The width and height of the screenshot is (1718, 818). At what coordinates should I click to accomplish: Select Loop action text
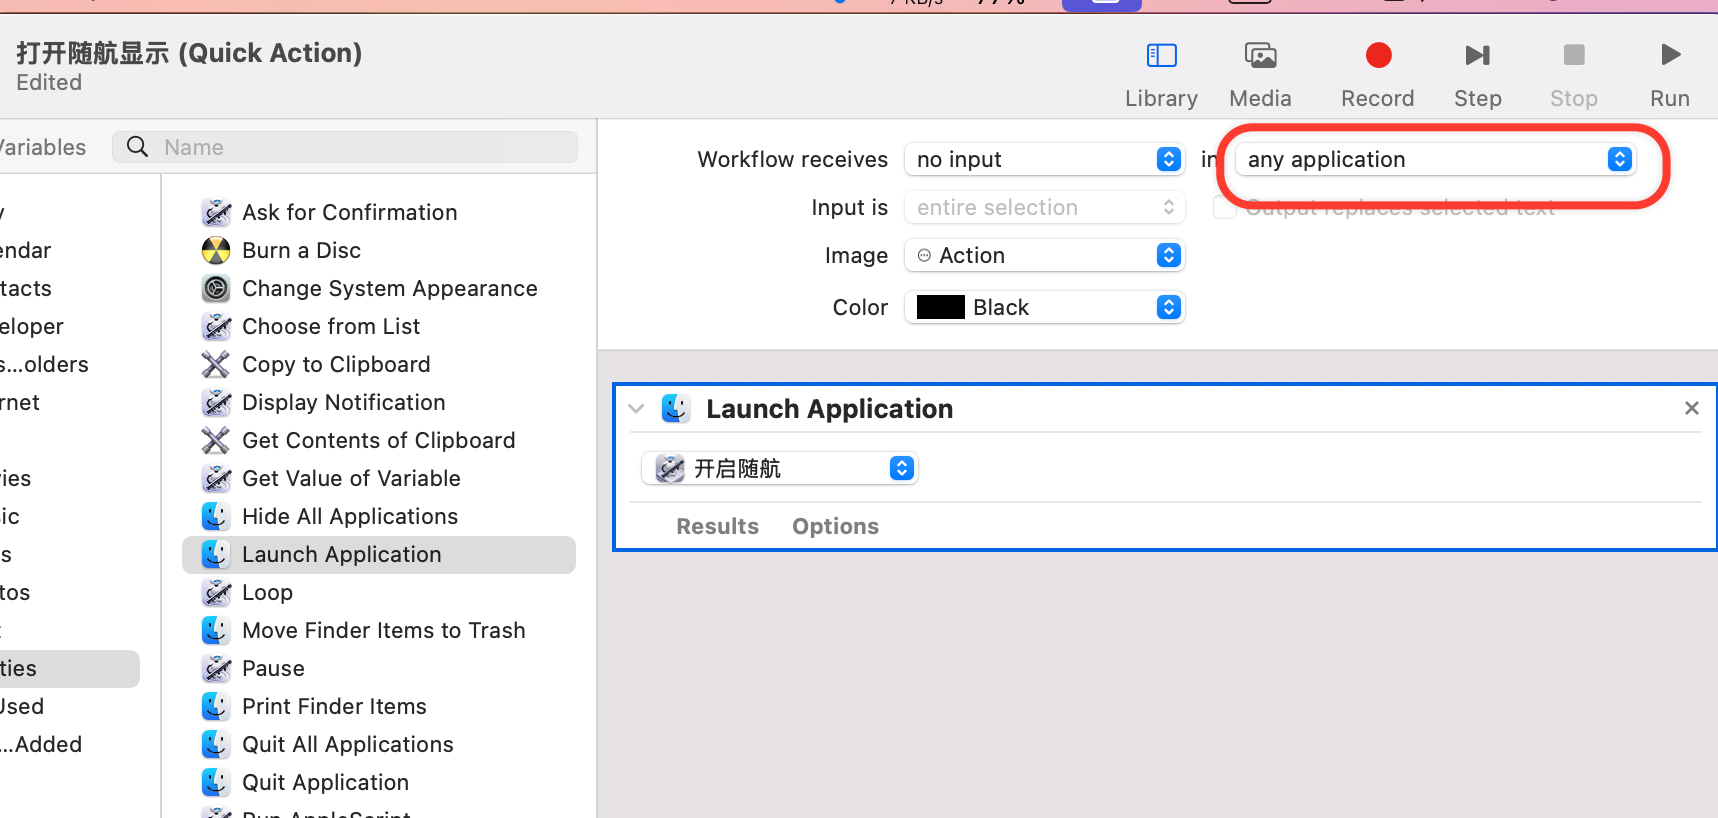(x=267, y=592)
